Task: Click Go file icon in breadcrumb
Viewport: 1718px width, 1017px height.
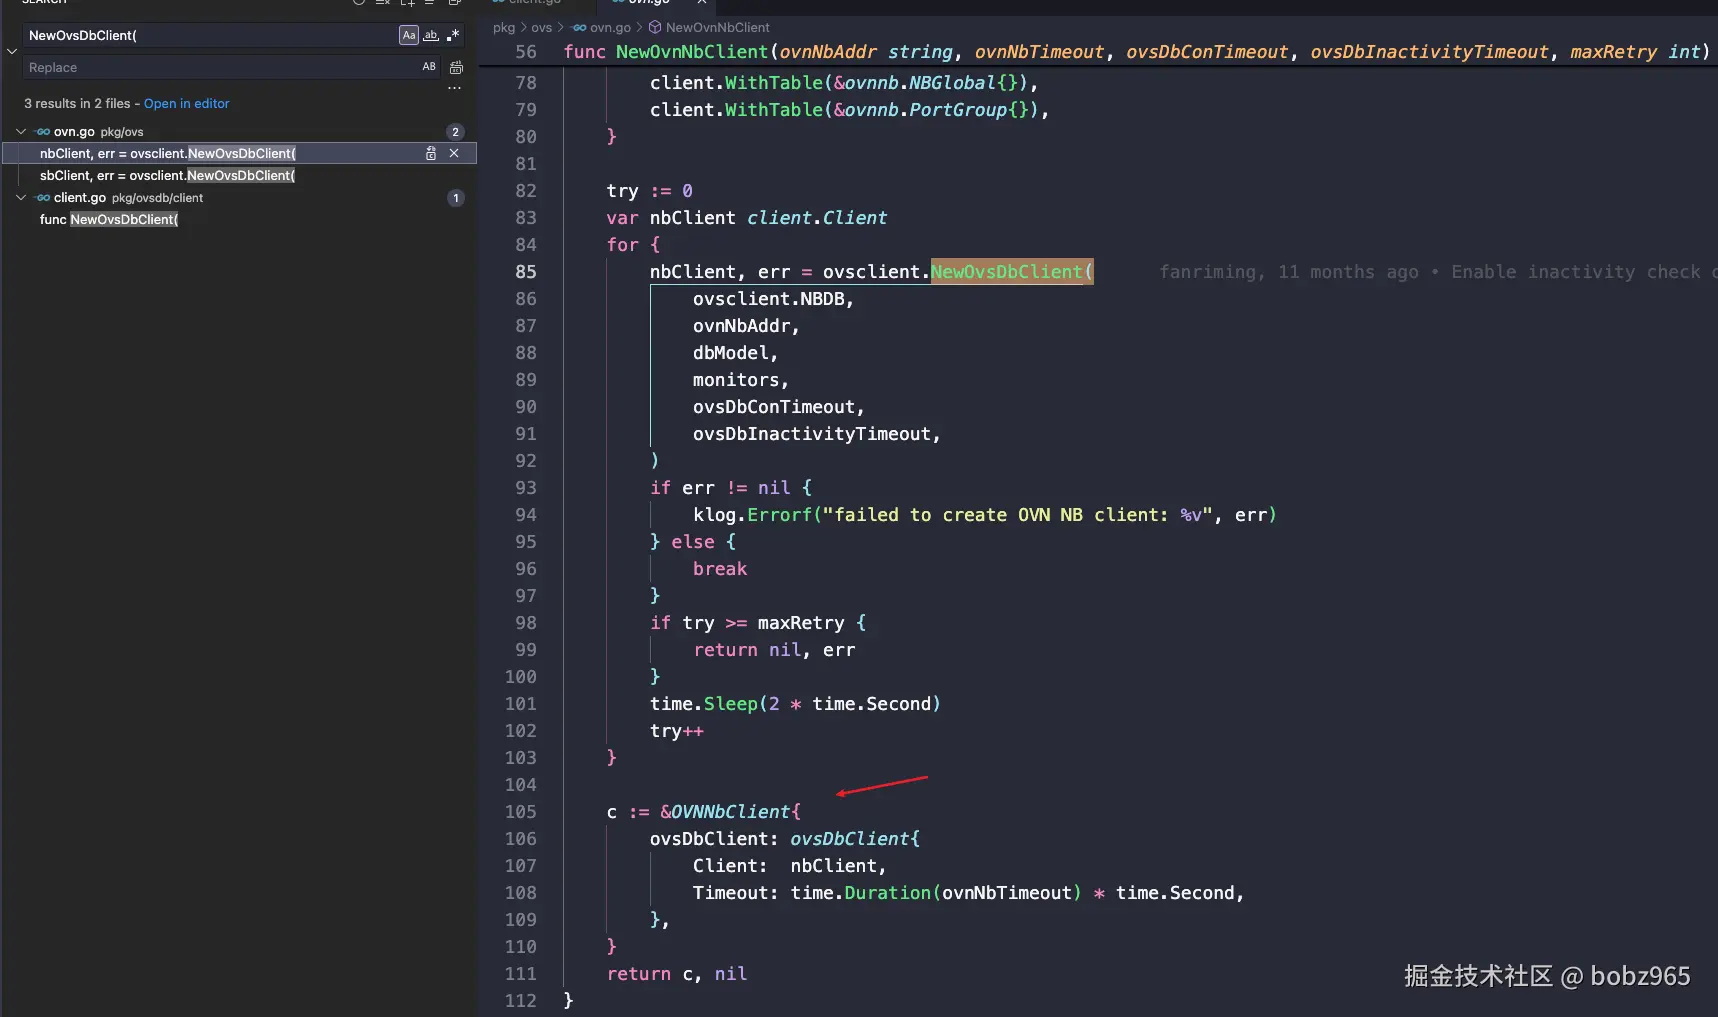Action: (579, 27)
